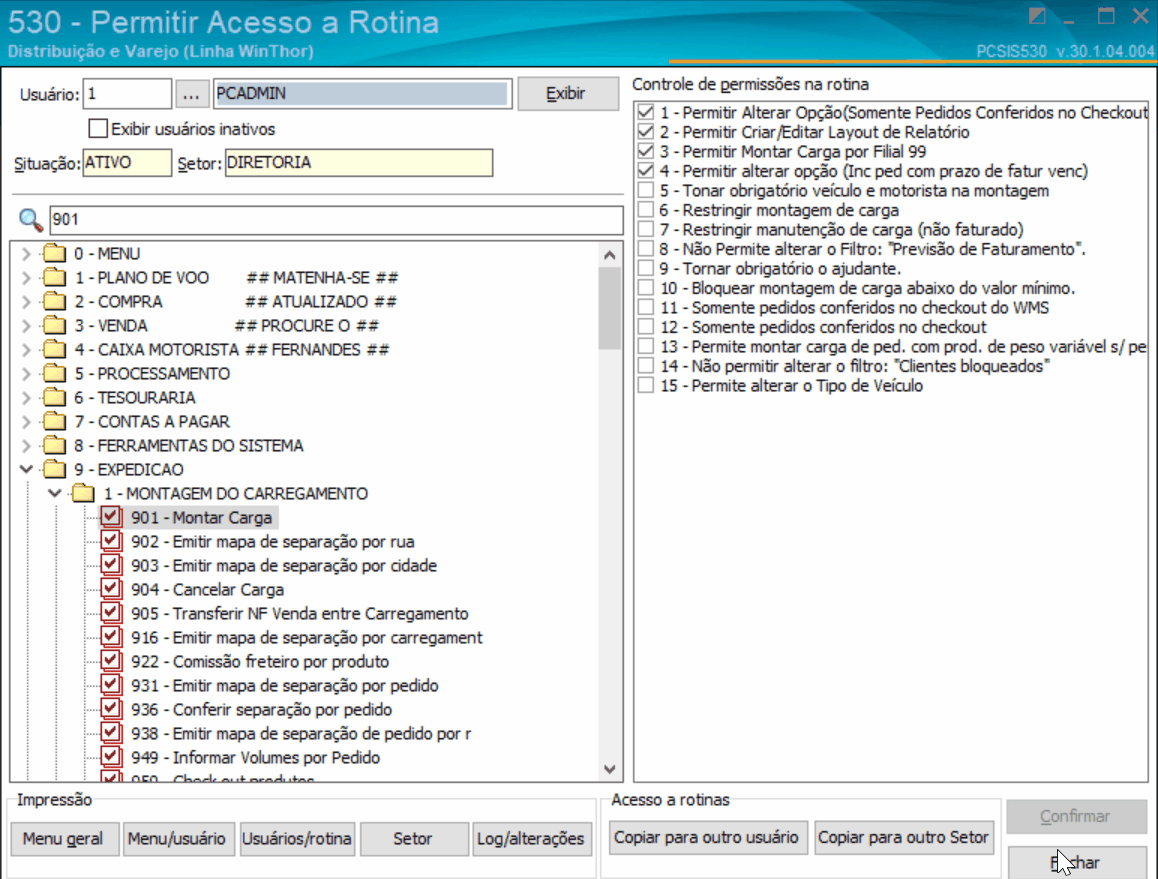1158x879 pixels.
Task: Click the folder icon of 2 - COMPRA
Action: (x=54, y=301)
